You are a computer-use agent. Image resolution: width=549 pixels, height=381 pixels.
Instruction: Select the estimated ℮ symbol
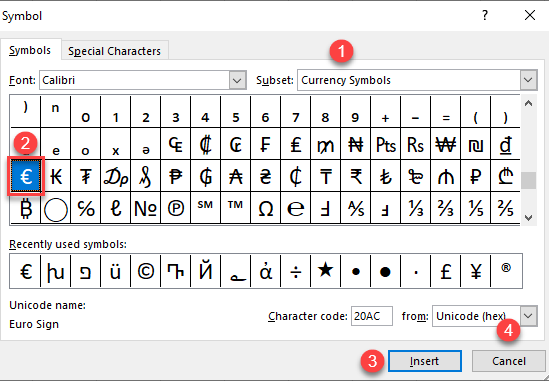[296, 208]
